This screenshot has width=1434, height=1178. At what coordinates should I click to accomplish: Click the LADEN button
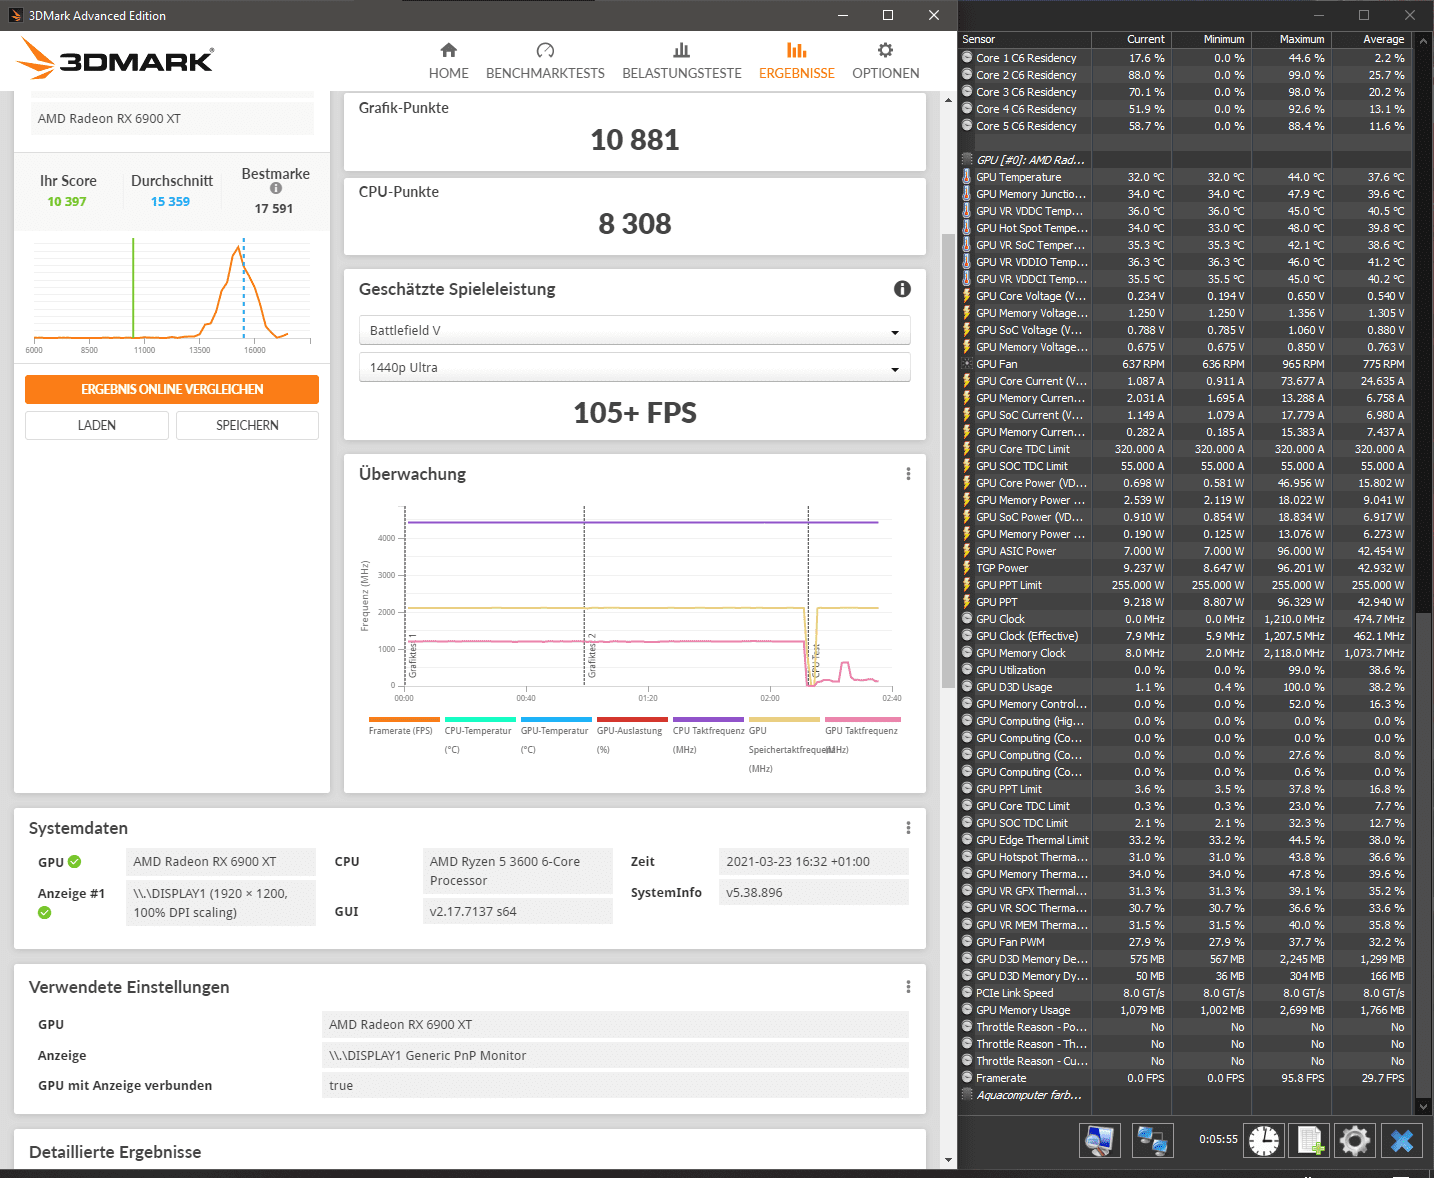[x=97, y=425]
